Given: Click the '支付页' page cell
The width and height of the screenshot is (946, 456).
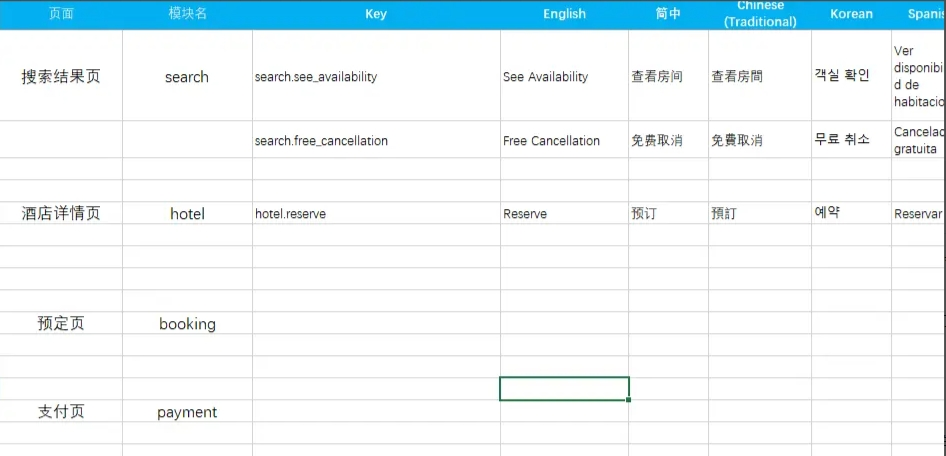Looking at the screenshot, I should 61,412.
